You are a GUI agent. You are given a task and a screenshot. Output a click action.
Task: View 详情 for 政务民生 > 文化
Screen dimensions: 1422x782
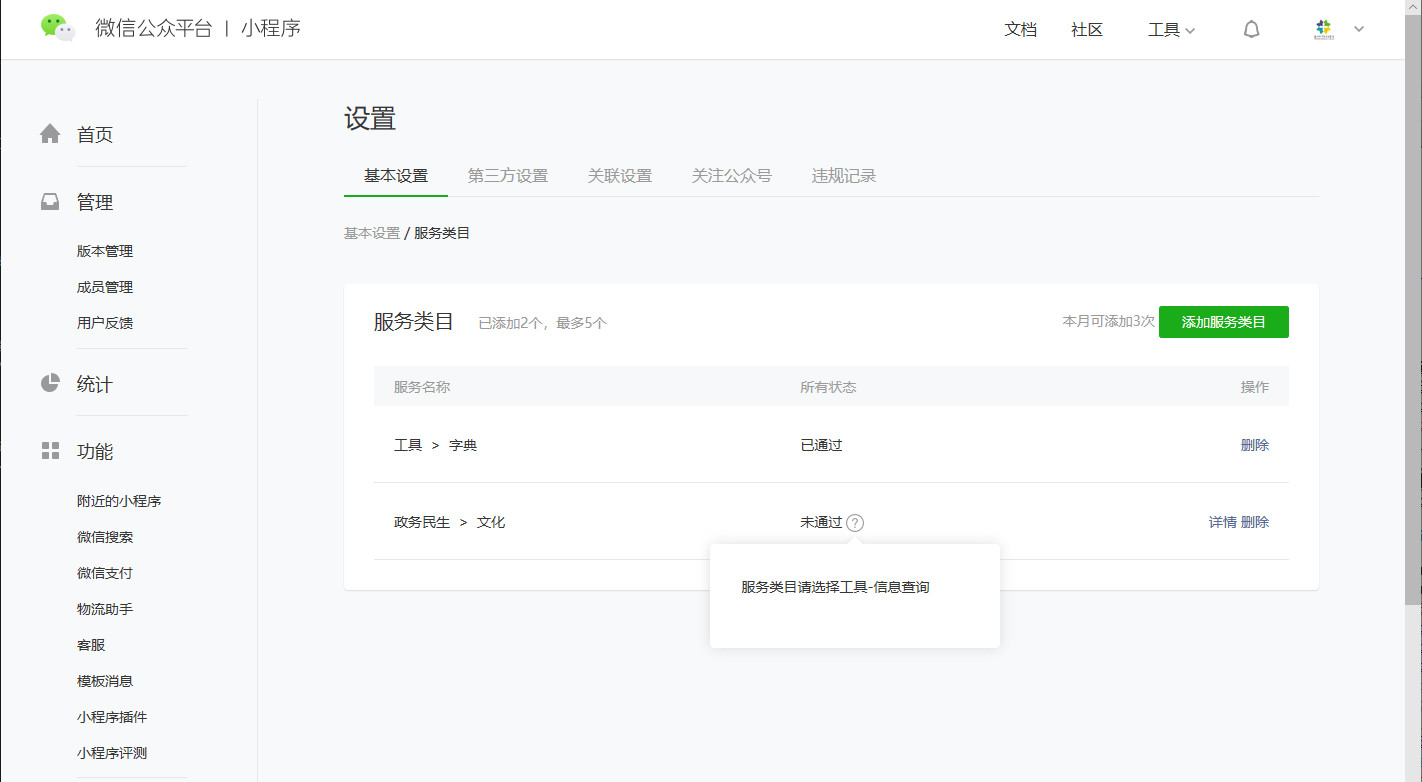point(1223,522)
